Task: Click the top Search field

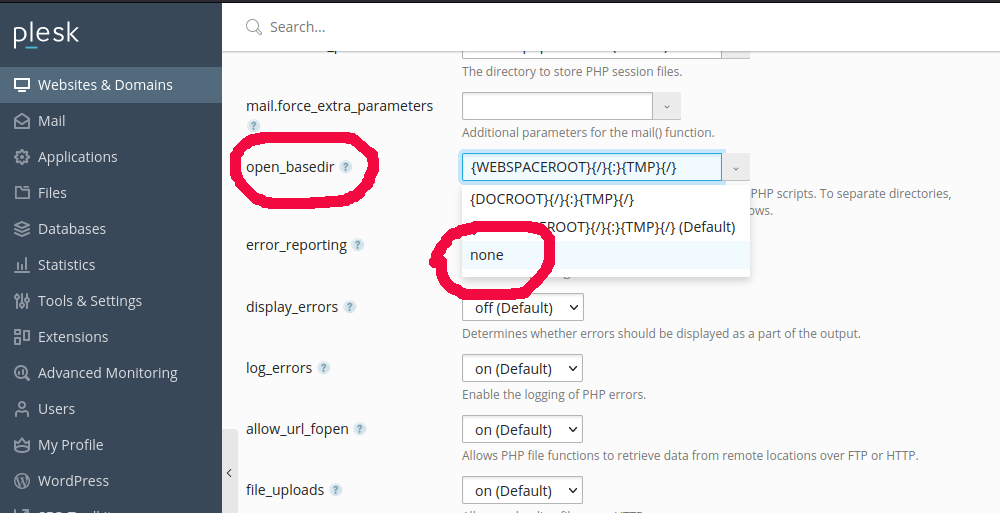Action: [600, 27]
